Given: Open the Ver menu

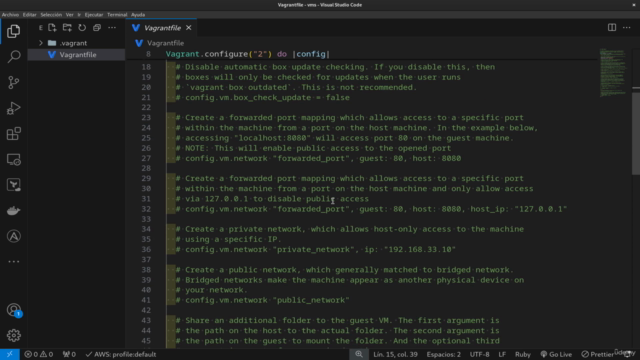Looking at the screenshot, I should [x=69, y=14].
